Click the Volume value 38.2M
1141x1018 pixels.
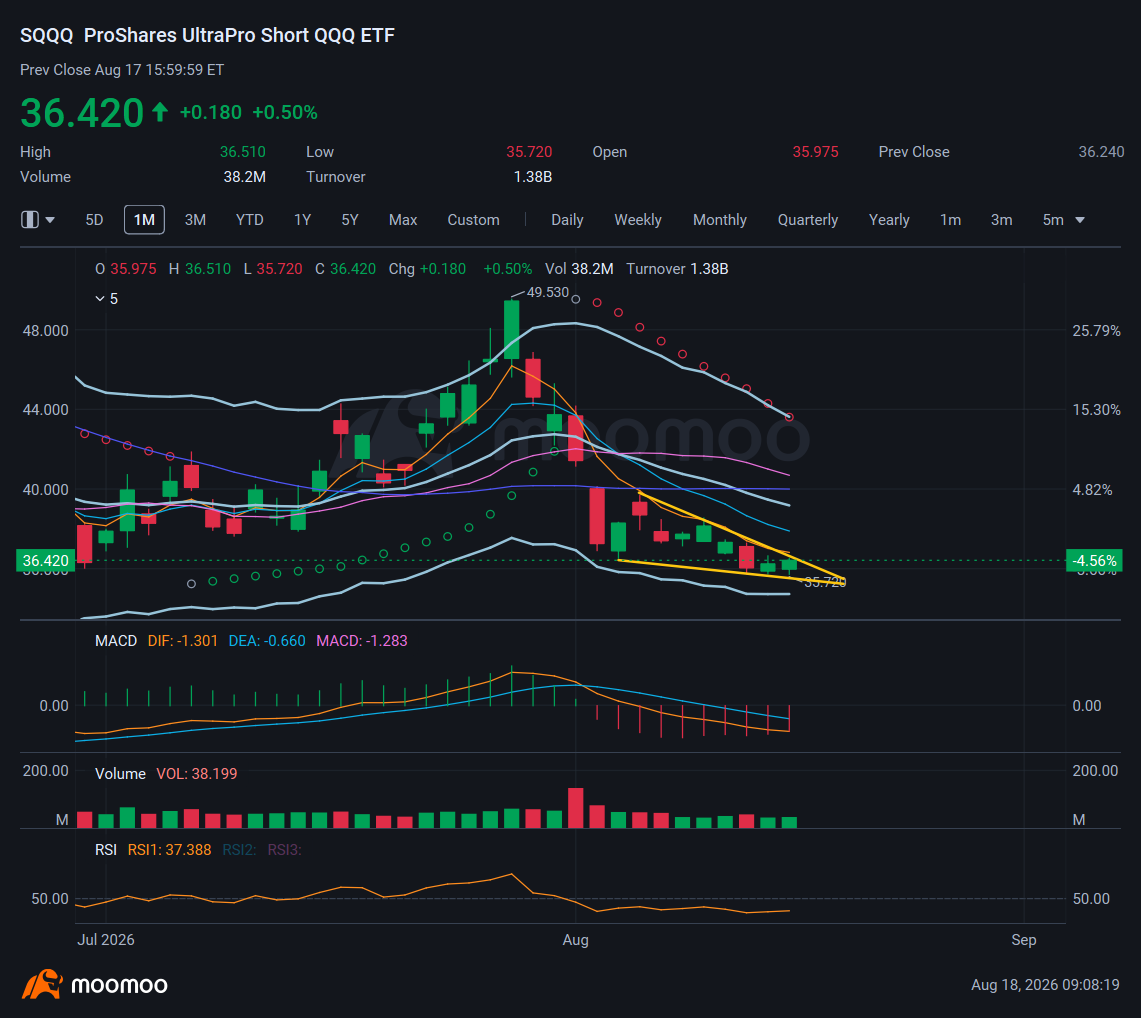tap(244, 177)
